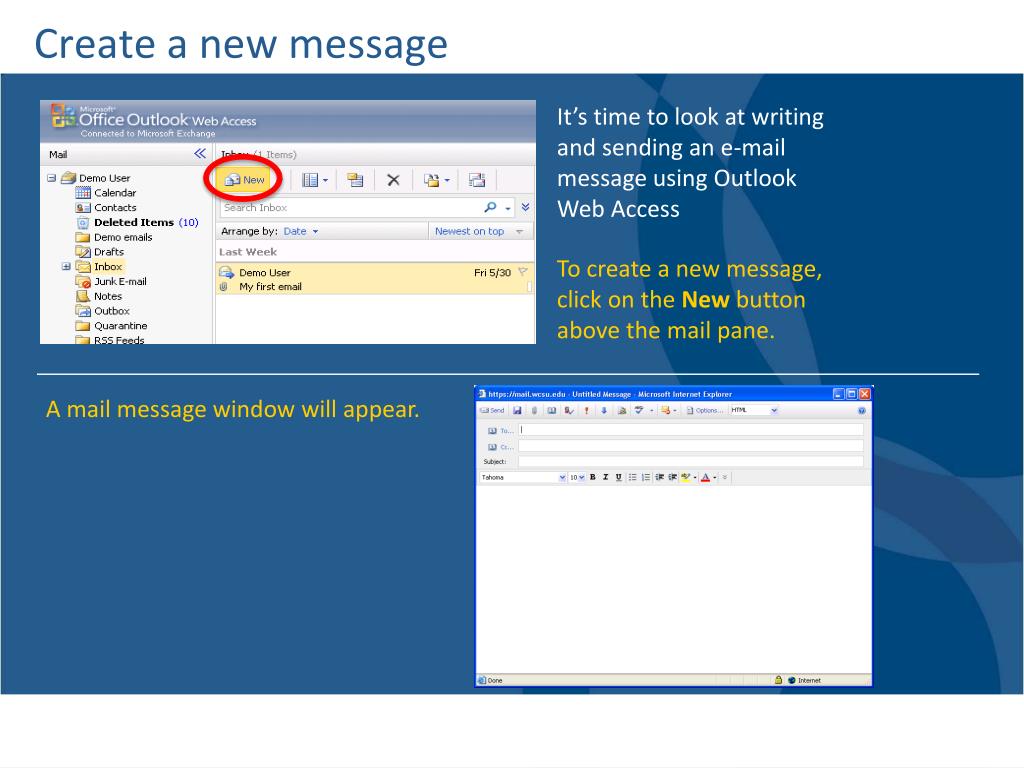Viewport: 1024px width, 768px height.
Task: Click the flag icon on Demo User email
Action: pos(522,272)
